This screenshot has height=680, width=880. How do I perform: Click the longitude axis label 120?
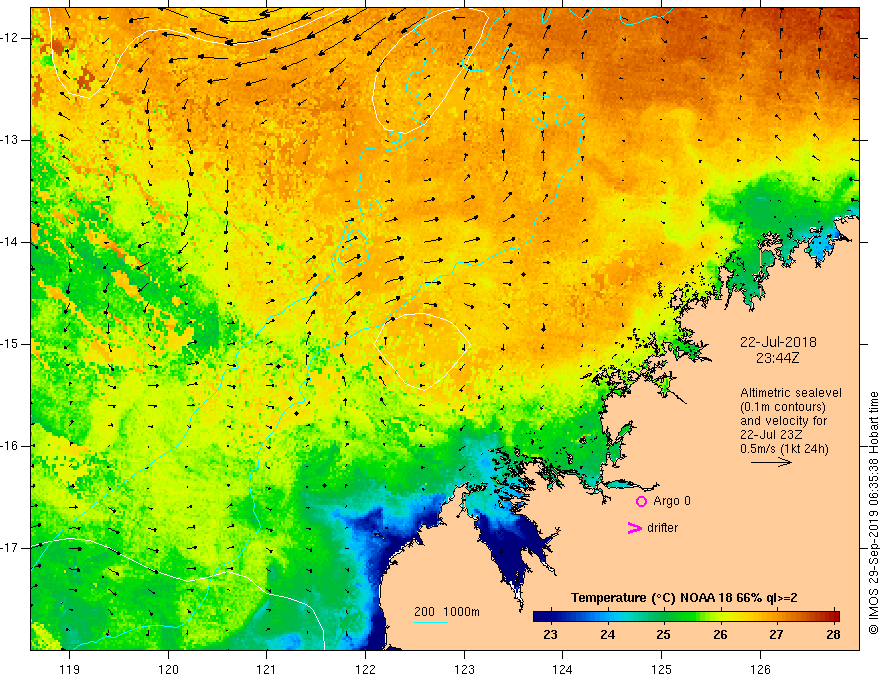click(x=168, y=669)
